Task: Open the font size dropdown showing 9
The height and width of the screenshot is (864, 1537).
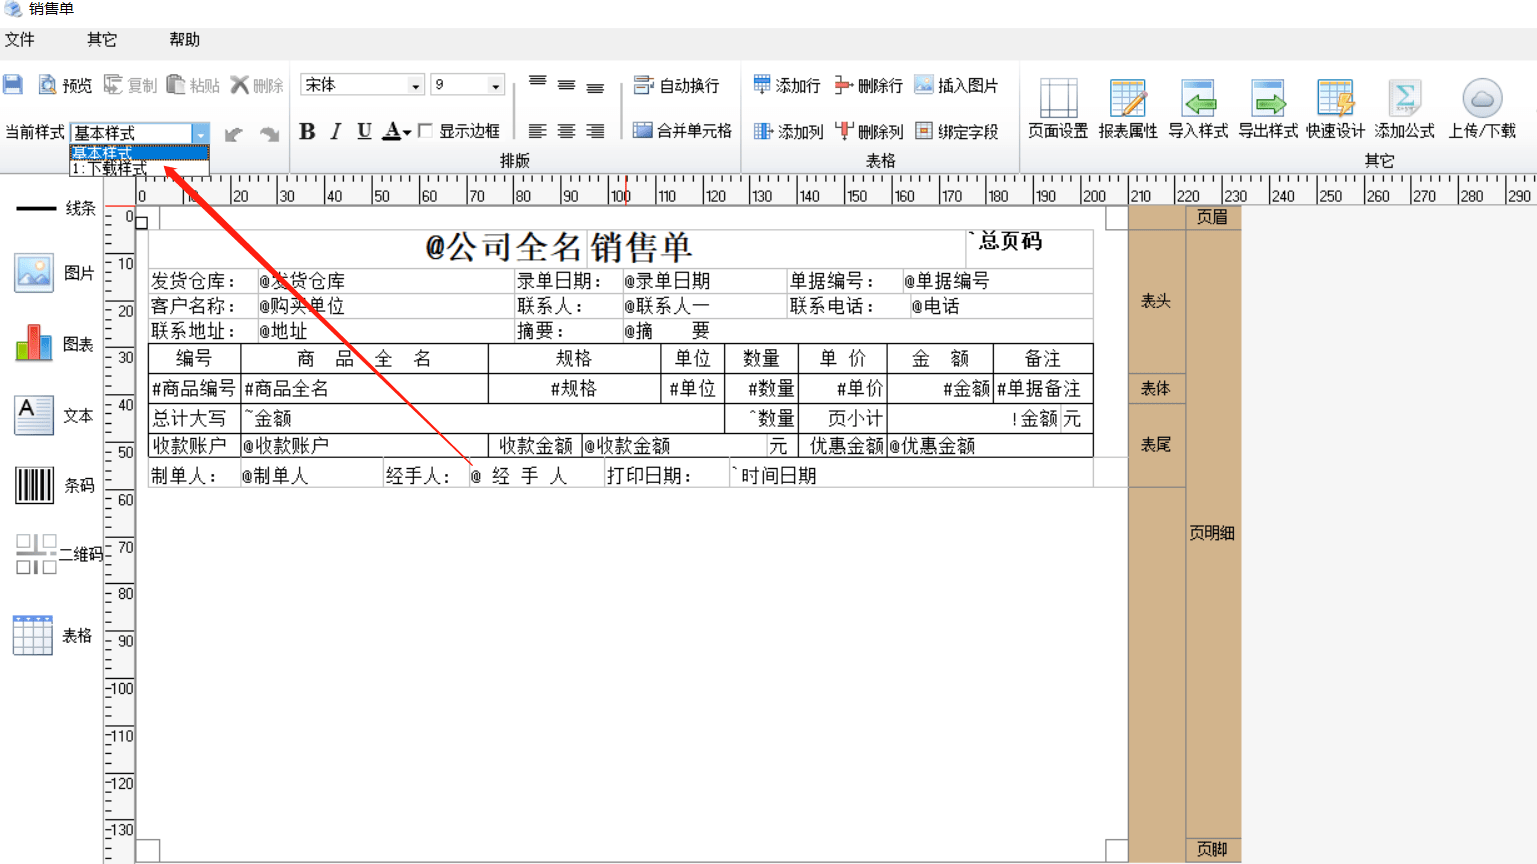Action: click(x=495, y=86)
